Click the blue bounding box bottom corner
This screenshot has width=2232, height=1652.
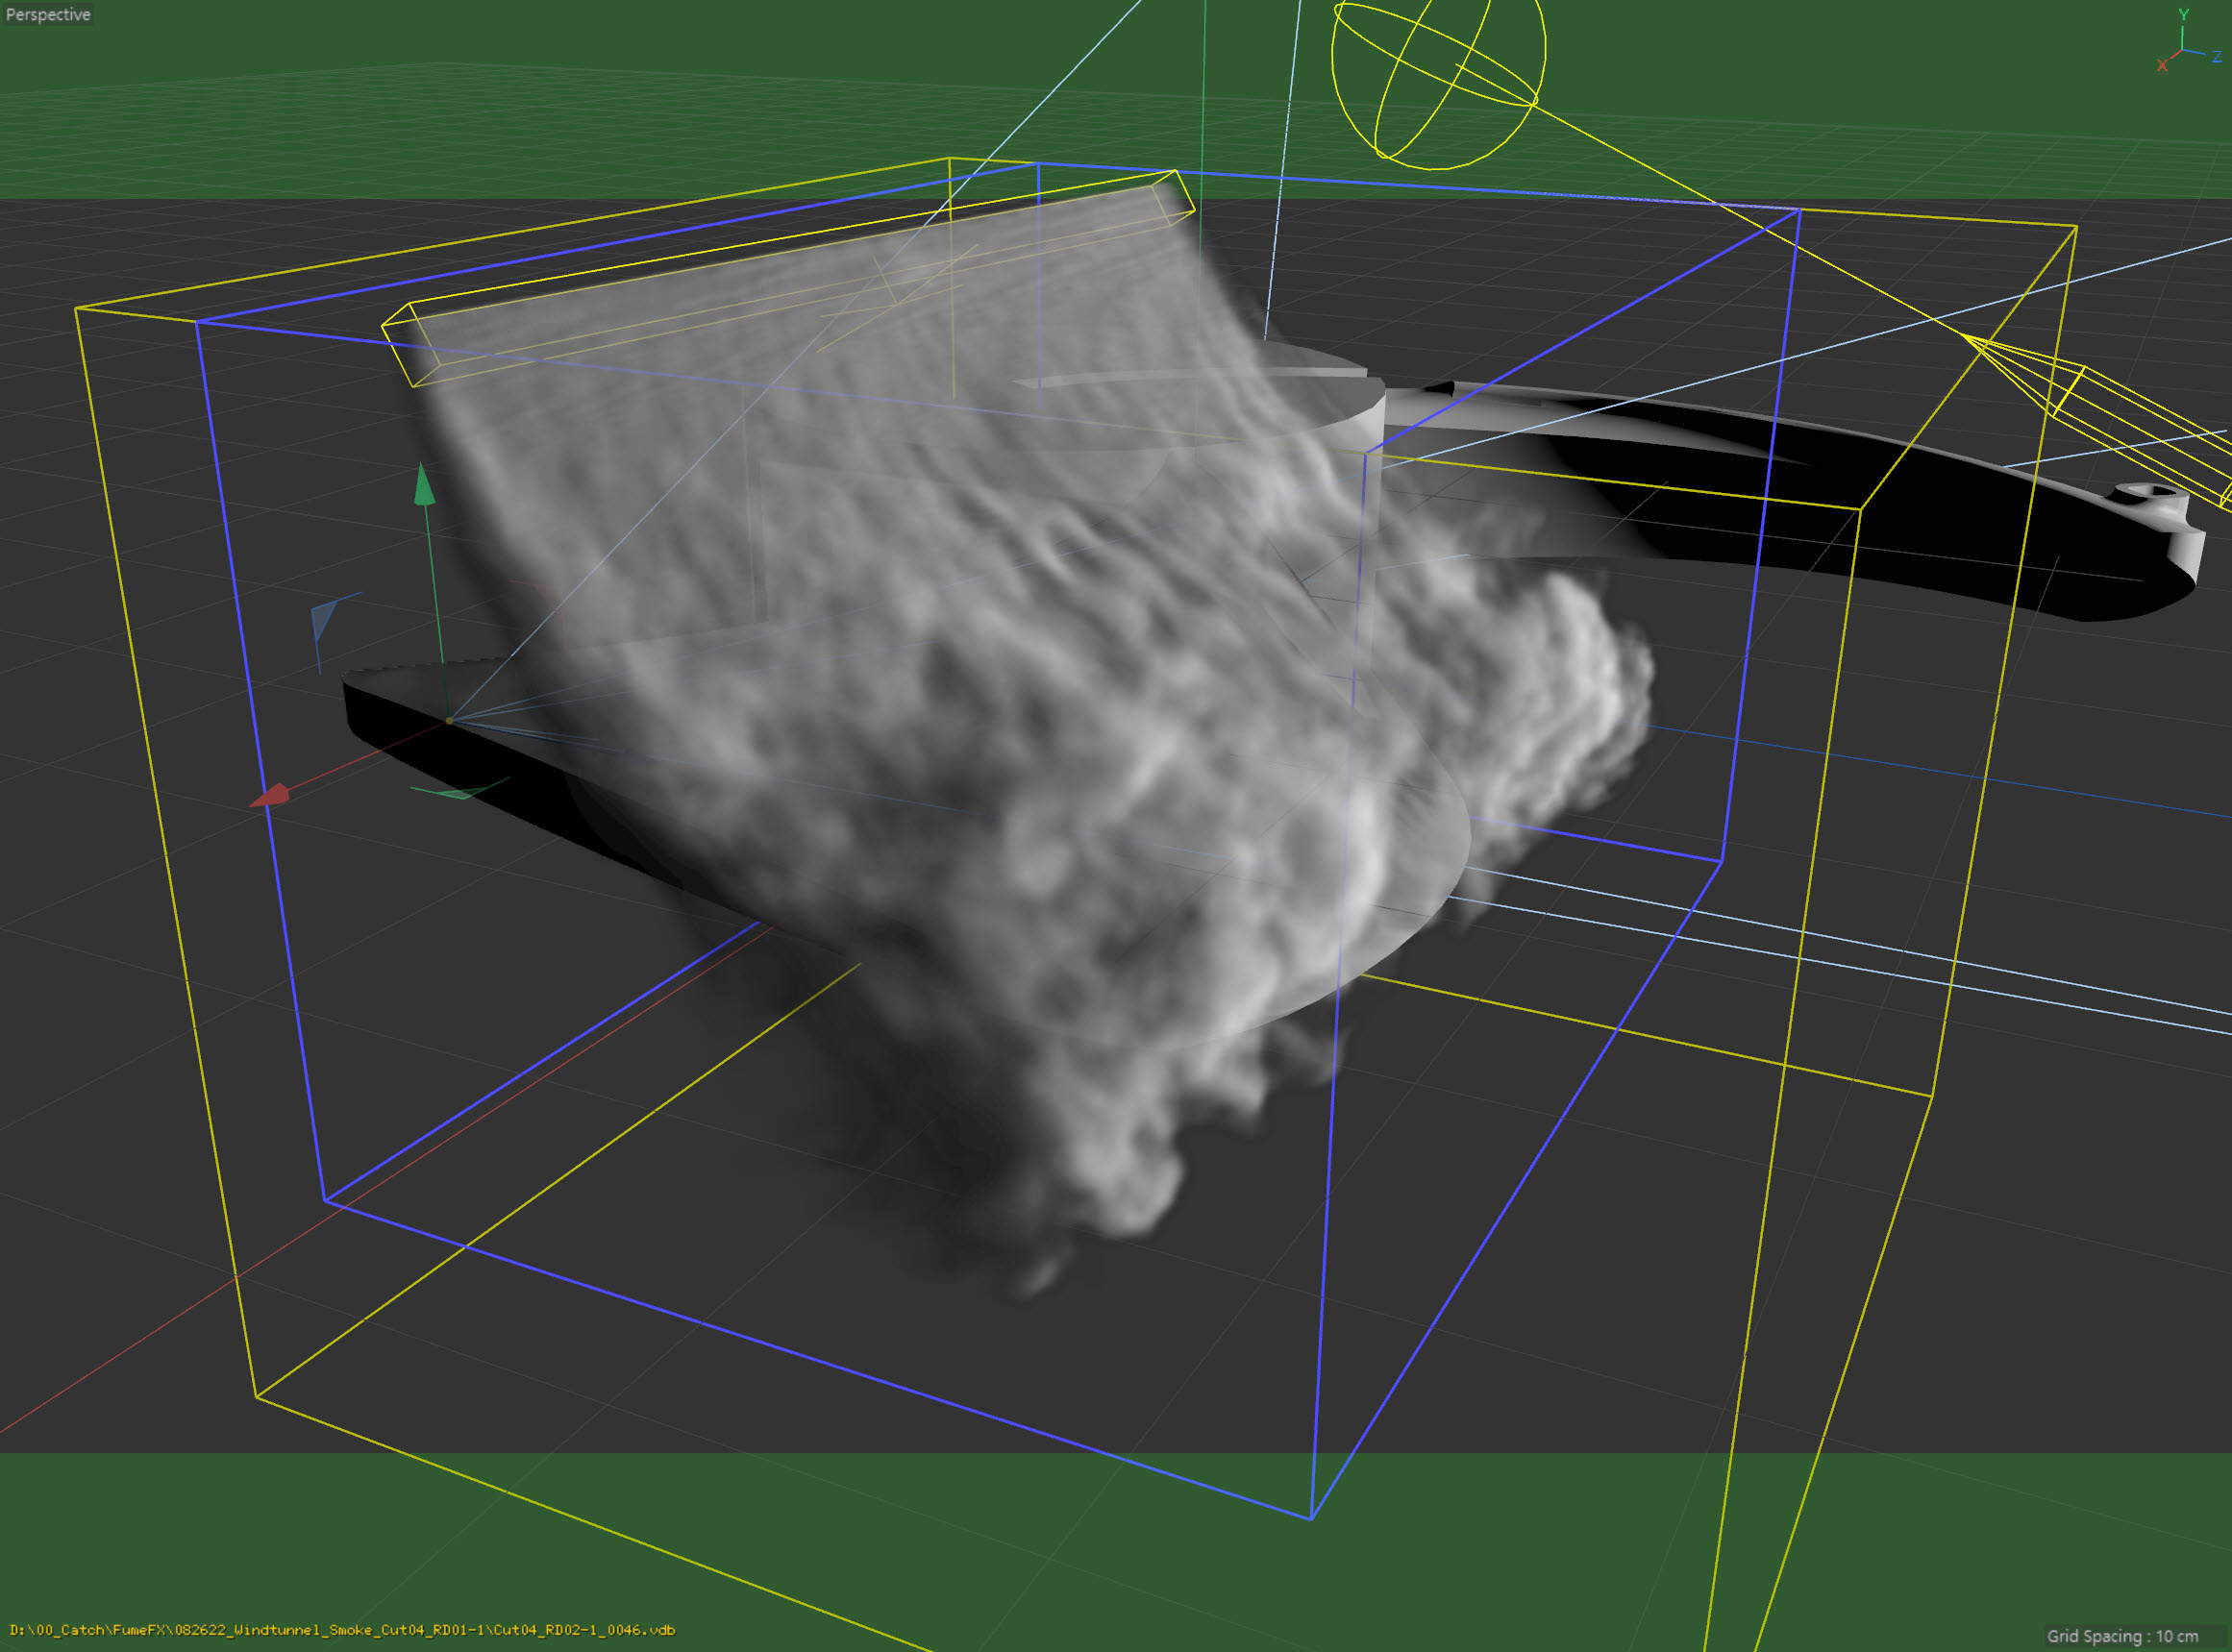tap(1311, 1519)
